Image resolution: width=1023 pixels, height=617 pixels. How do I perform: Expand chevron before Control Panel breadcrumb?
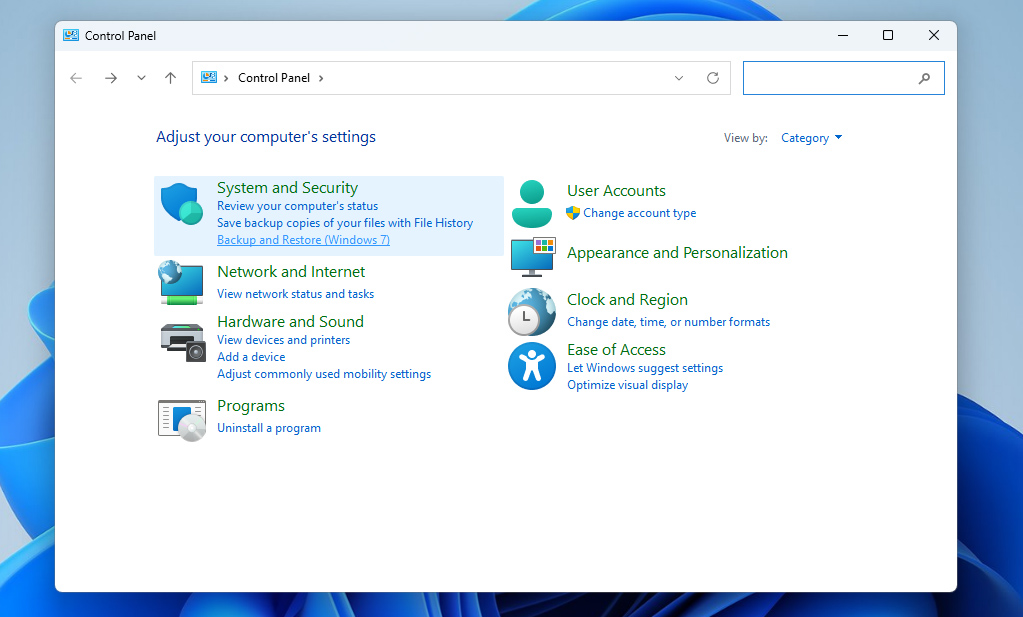point(226,78)
